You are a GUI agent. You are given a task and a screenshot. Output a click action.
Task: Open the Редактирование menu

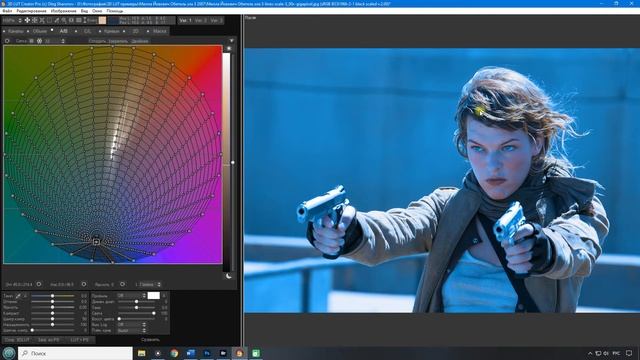coord(31,11)
